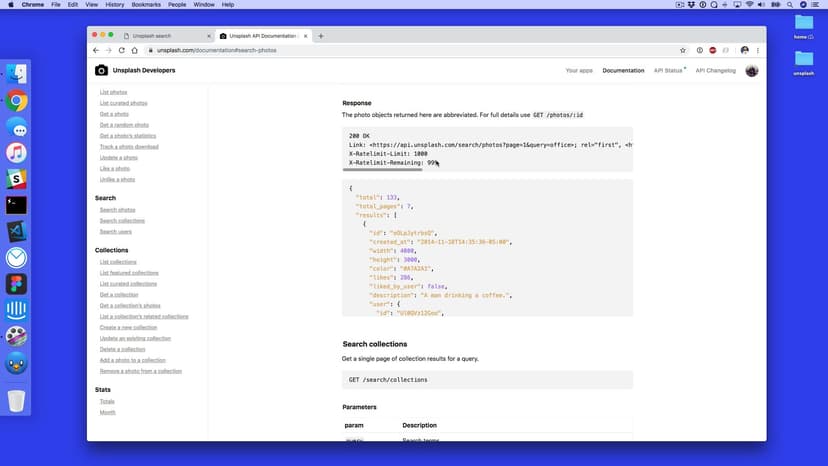Go back using the browser back arrow
828x466 pixels.
tap(96, 50)
